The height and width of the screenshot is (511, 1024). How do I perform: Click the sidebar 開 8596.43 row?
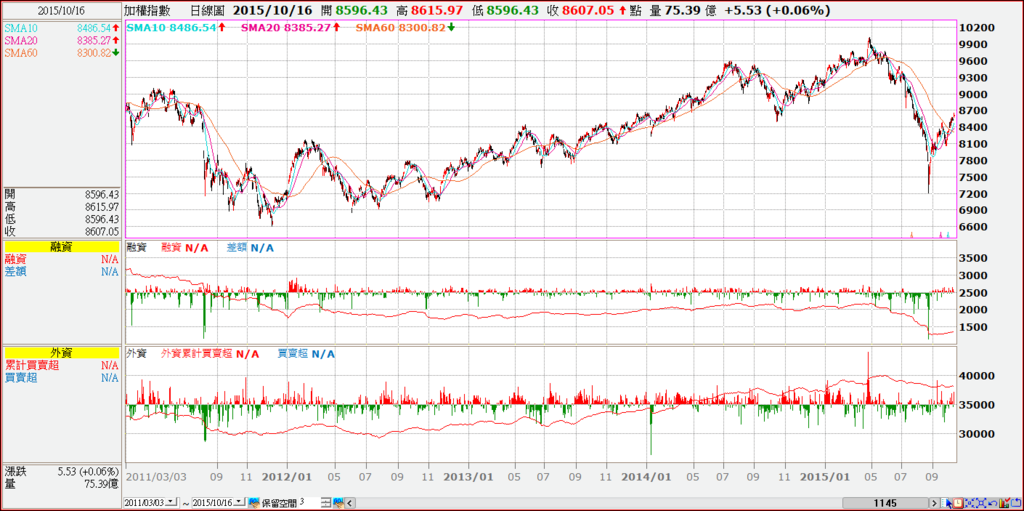[61, 194]
